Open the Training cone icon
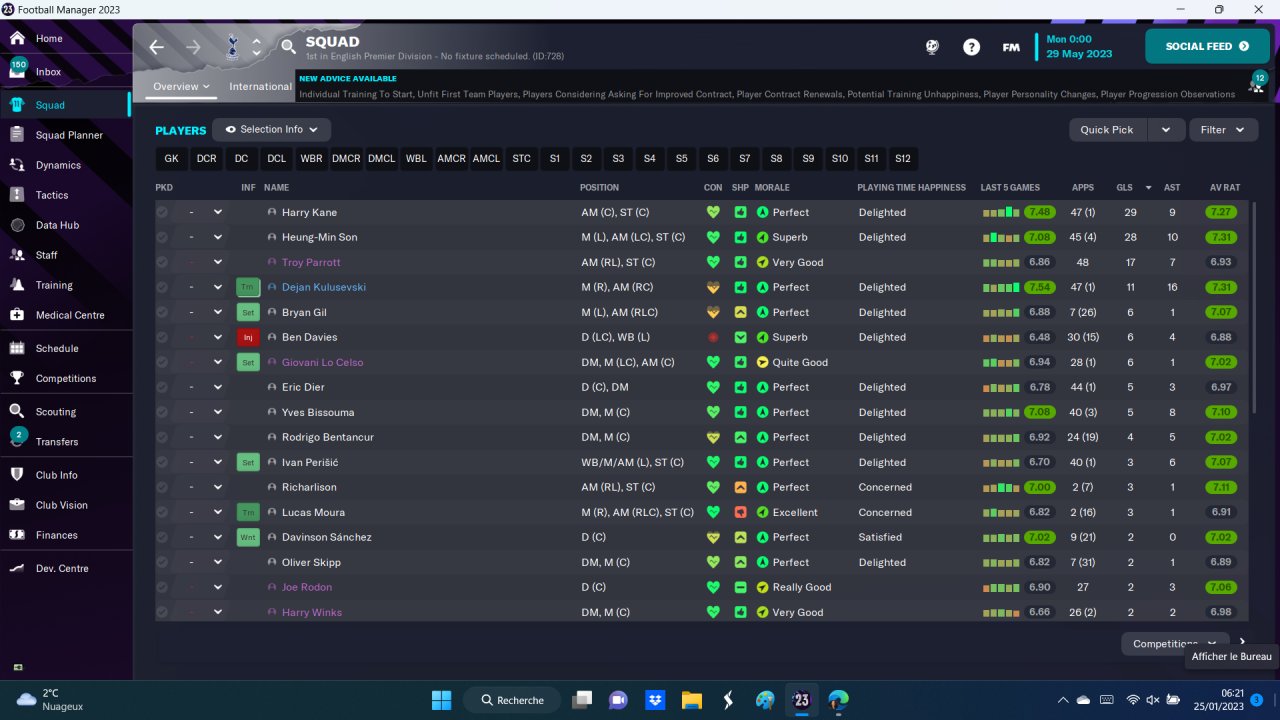Image resolution: width=1280 pixels, height=720 pixels. (17, 285)
